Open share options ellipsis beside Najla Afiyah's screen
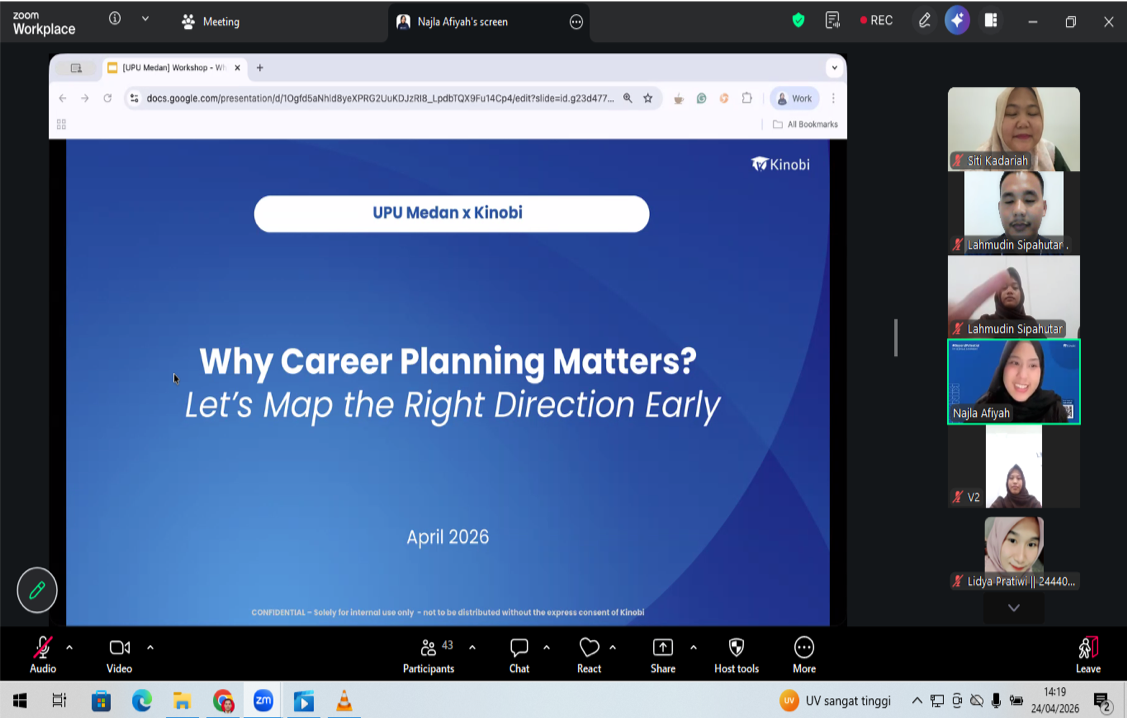 (x=576, y=22)
